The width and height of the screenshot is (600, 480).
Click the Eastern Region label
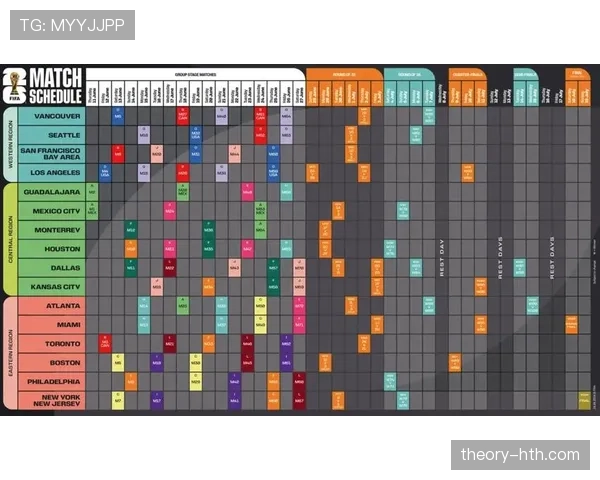[10, 353]
